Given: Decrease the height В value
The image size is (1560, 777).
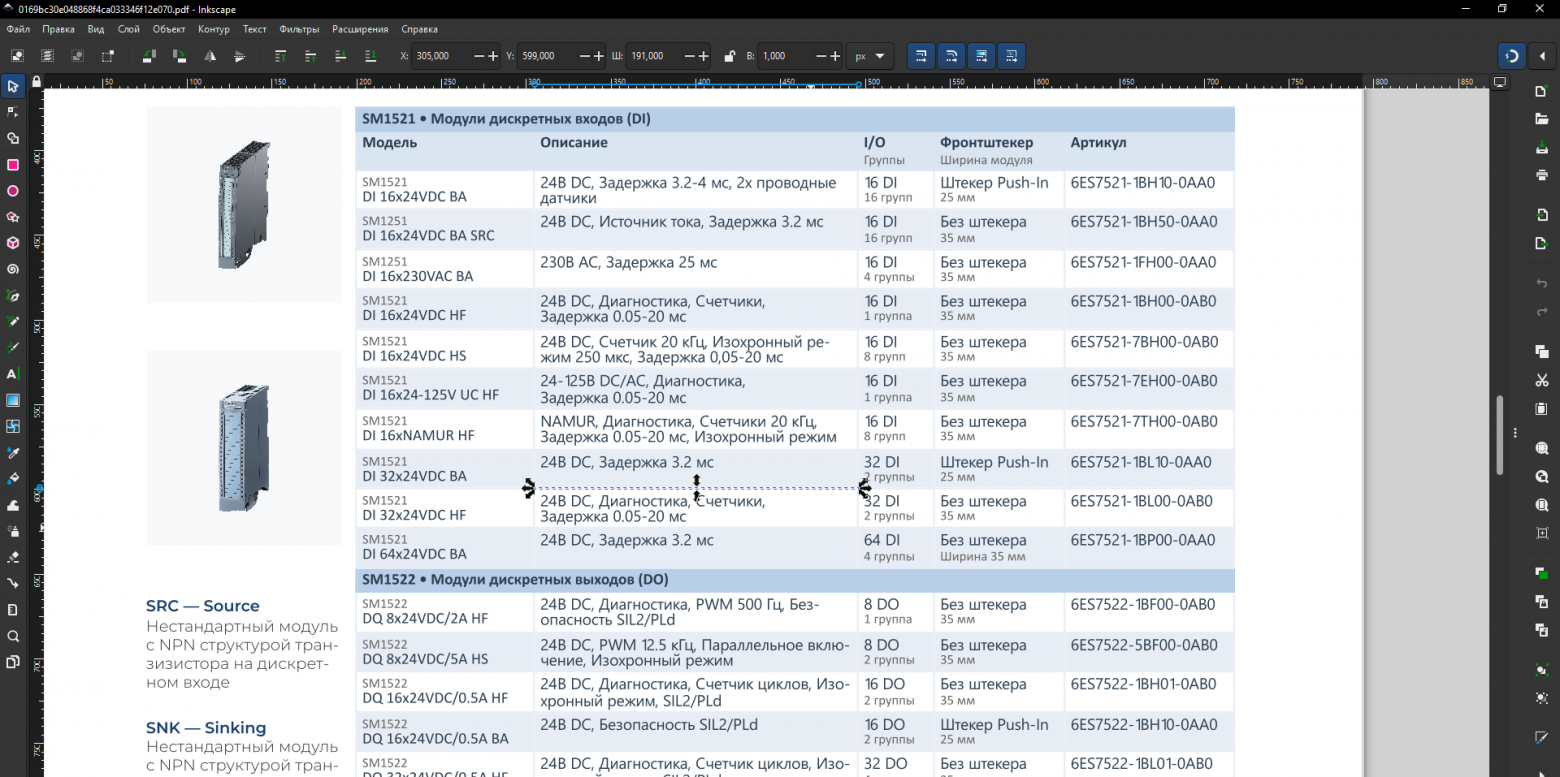Looking at the screenshot, I should pos(820,56).
